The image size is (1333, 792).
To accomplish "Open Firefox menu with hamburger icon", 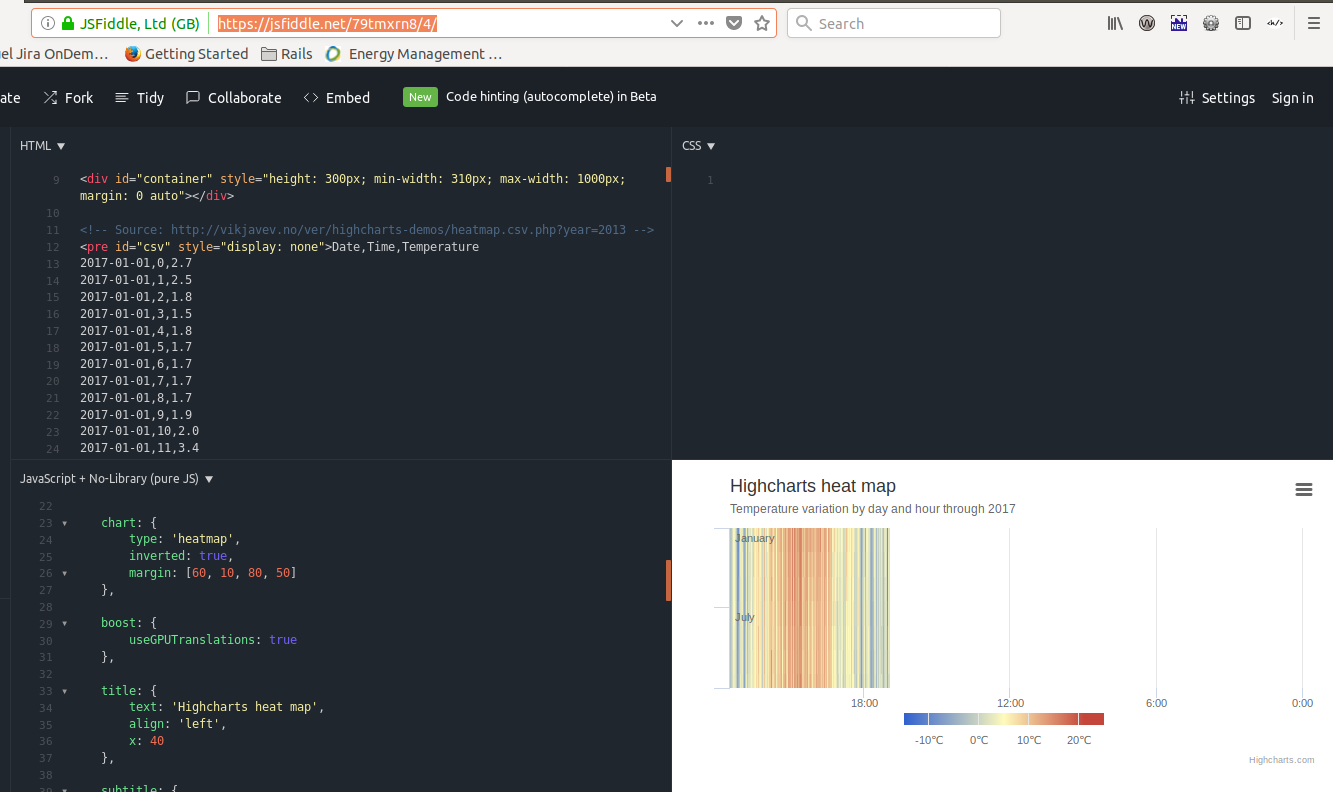I will pyautogui.click(x=1313, y=22).
